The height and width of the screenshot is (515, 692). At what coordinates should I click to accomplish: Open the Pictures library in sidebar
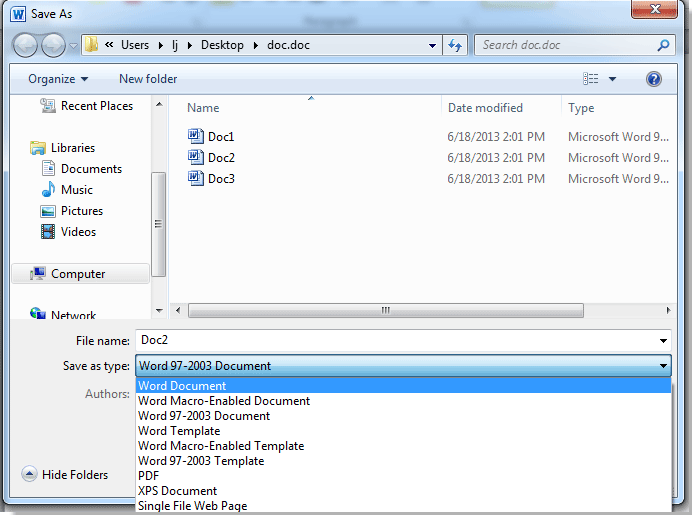pos(81,211)
